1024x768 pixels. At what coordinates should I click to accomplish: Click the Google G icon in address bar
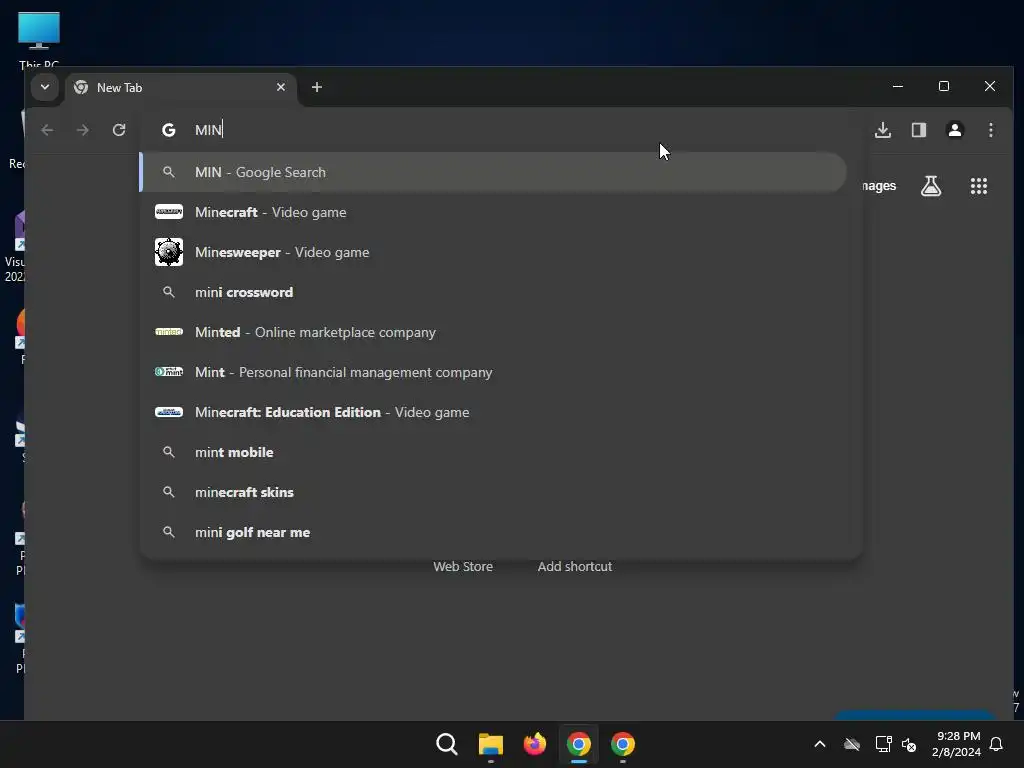(x=168, y=130)
